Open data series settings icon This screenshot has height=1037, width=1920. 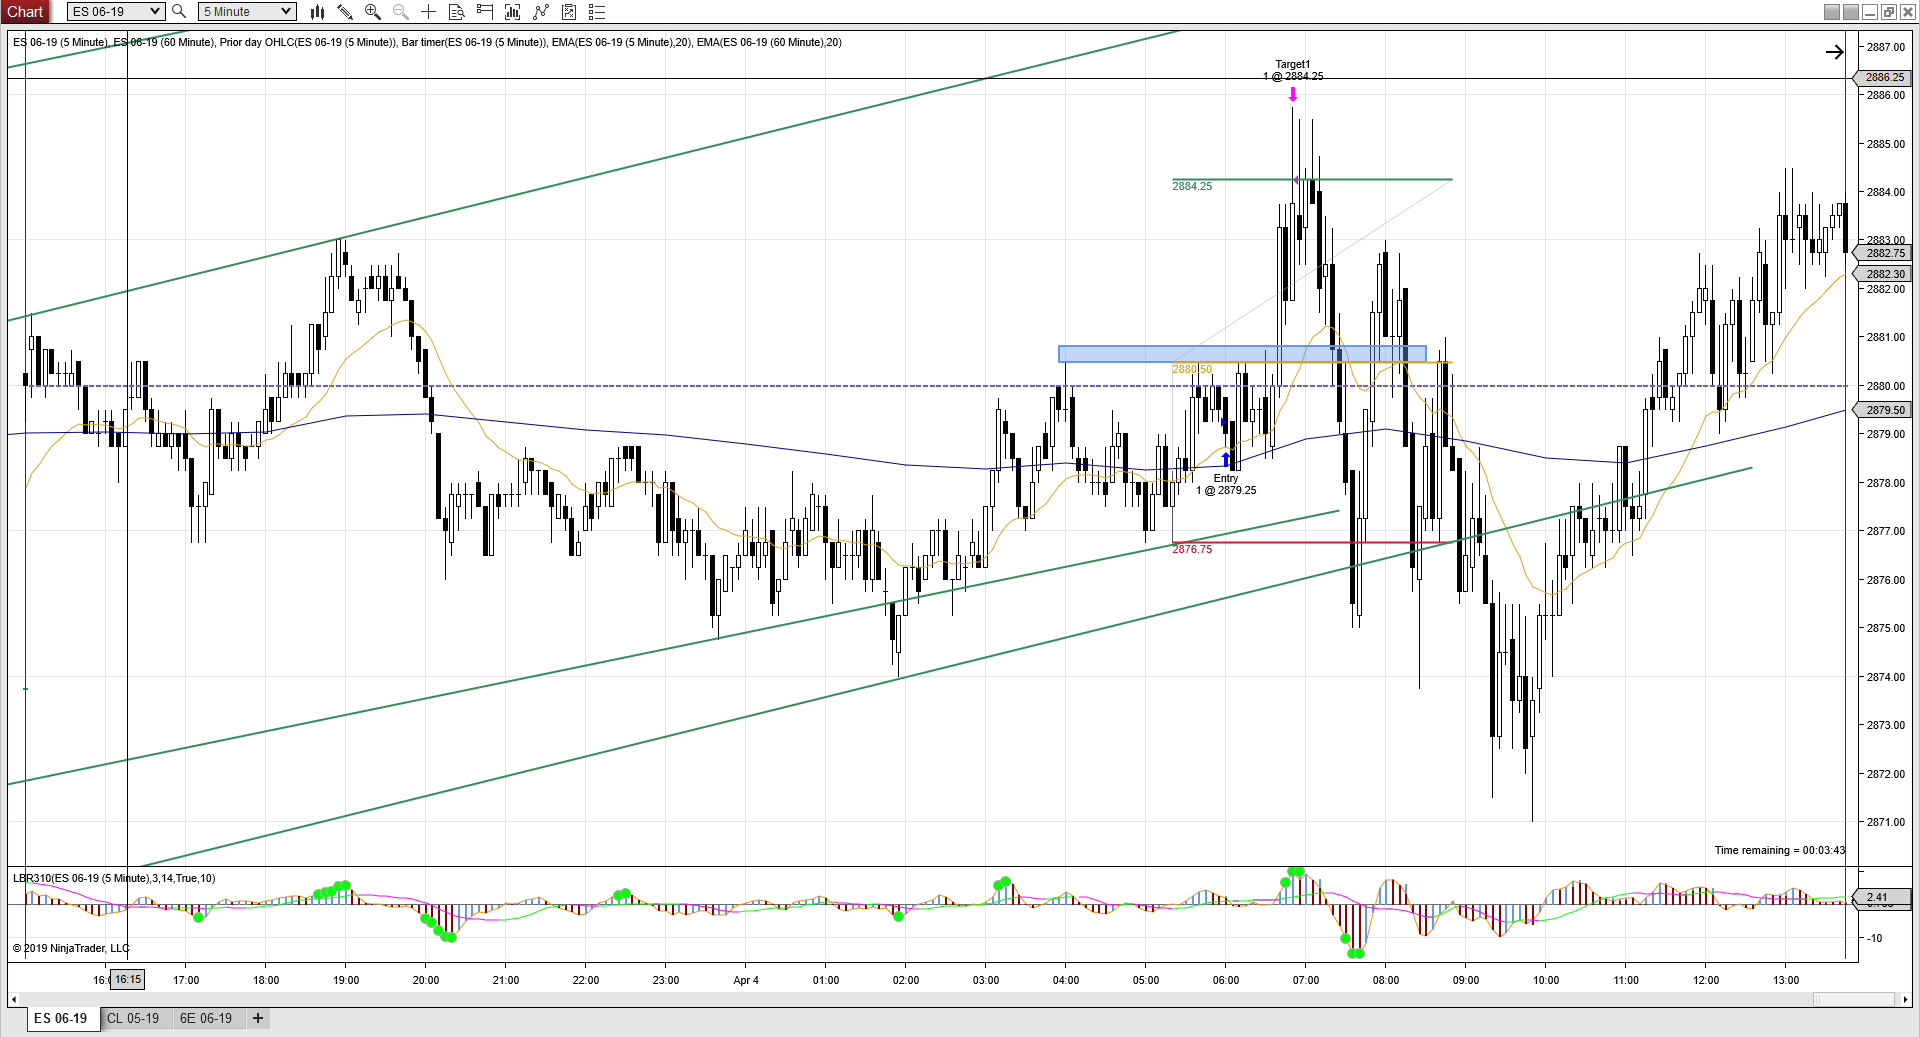pos(513,11)
